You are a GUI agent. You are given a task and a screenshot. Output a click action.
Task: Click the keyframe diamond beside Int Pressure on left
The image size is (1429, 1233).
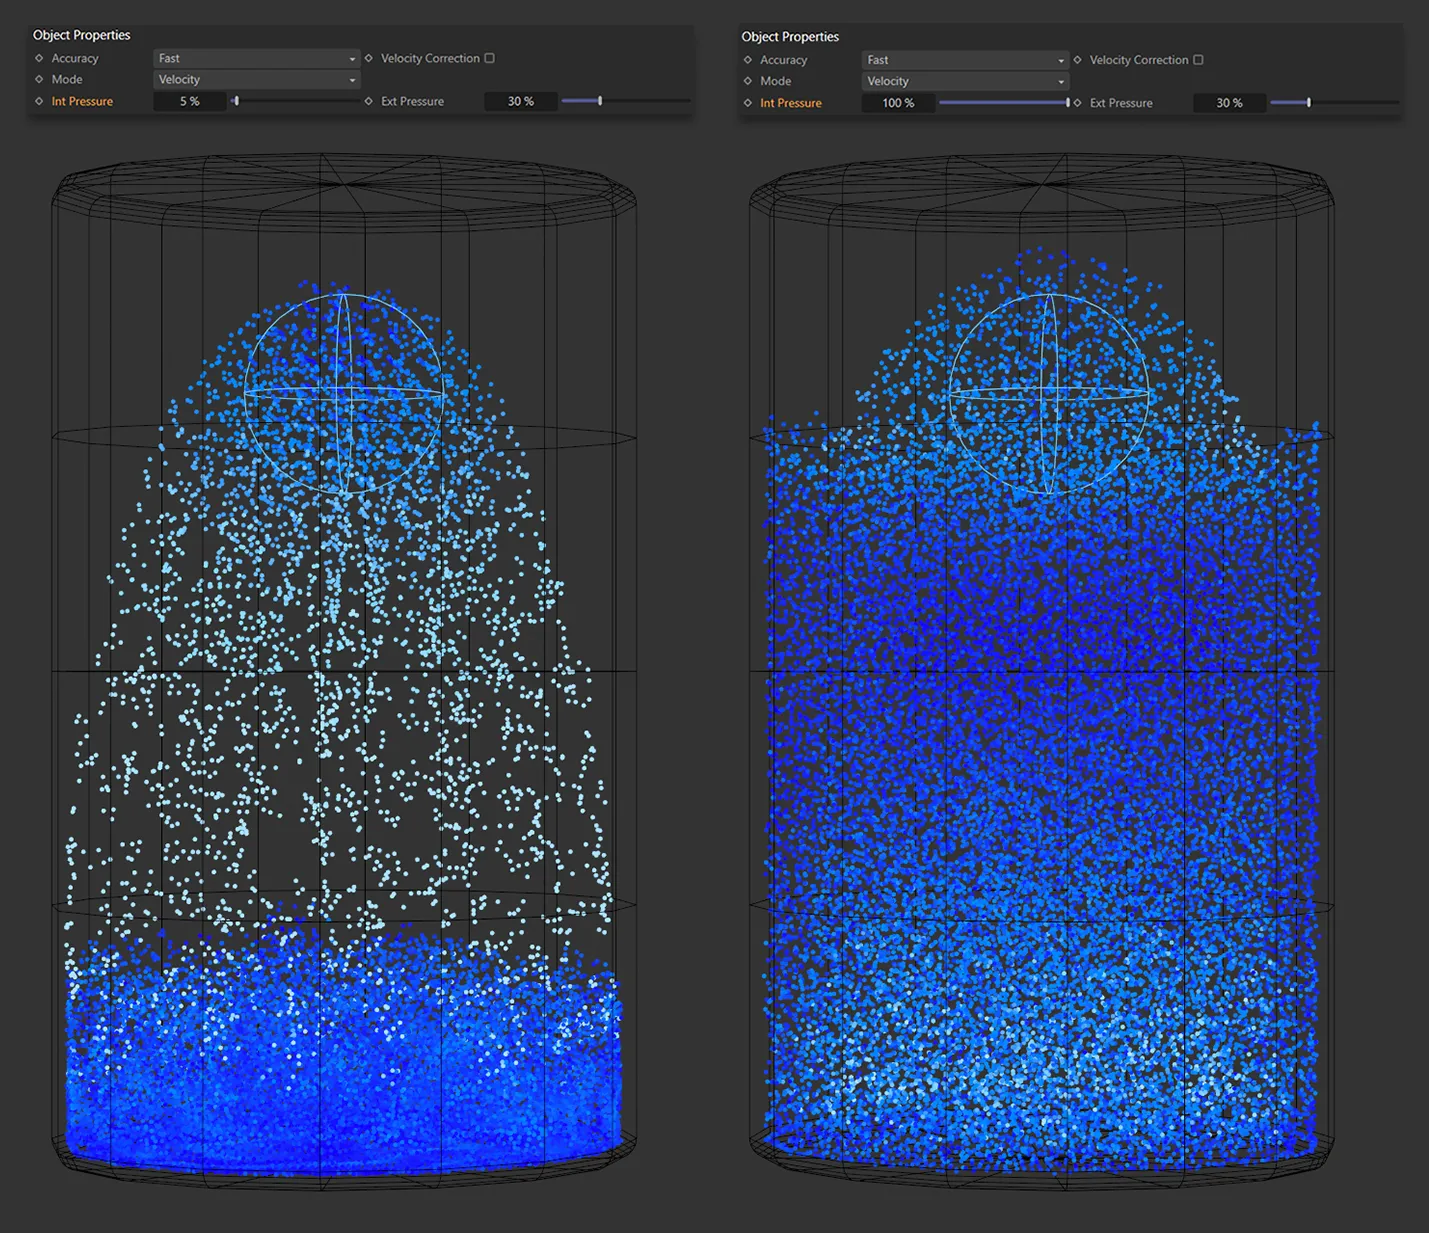[x=37, y=101]
